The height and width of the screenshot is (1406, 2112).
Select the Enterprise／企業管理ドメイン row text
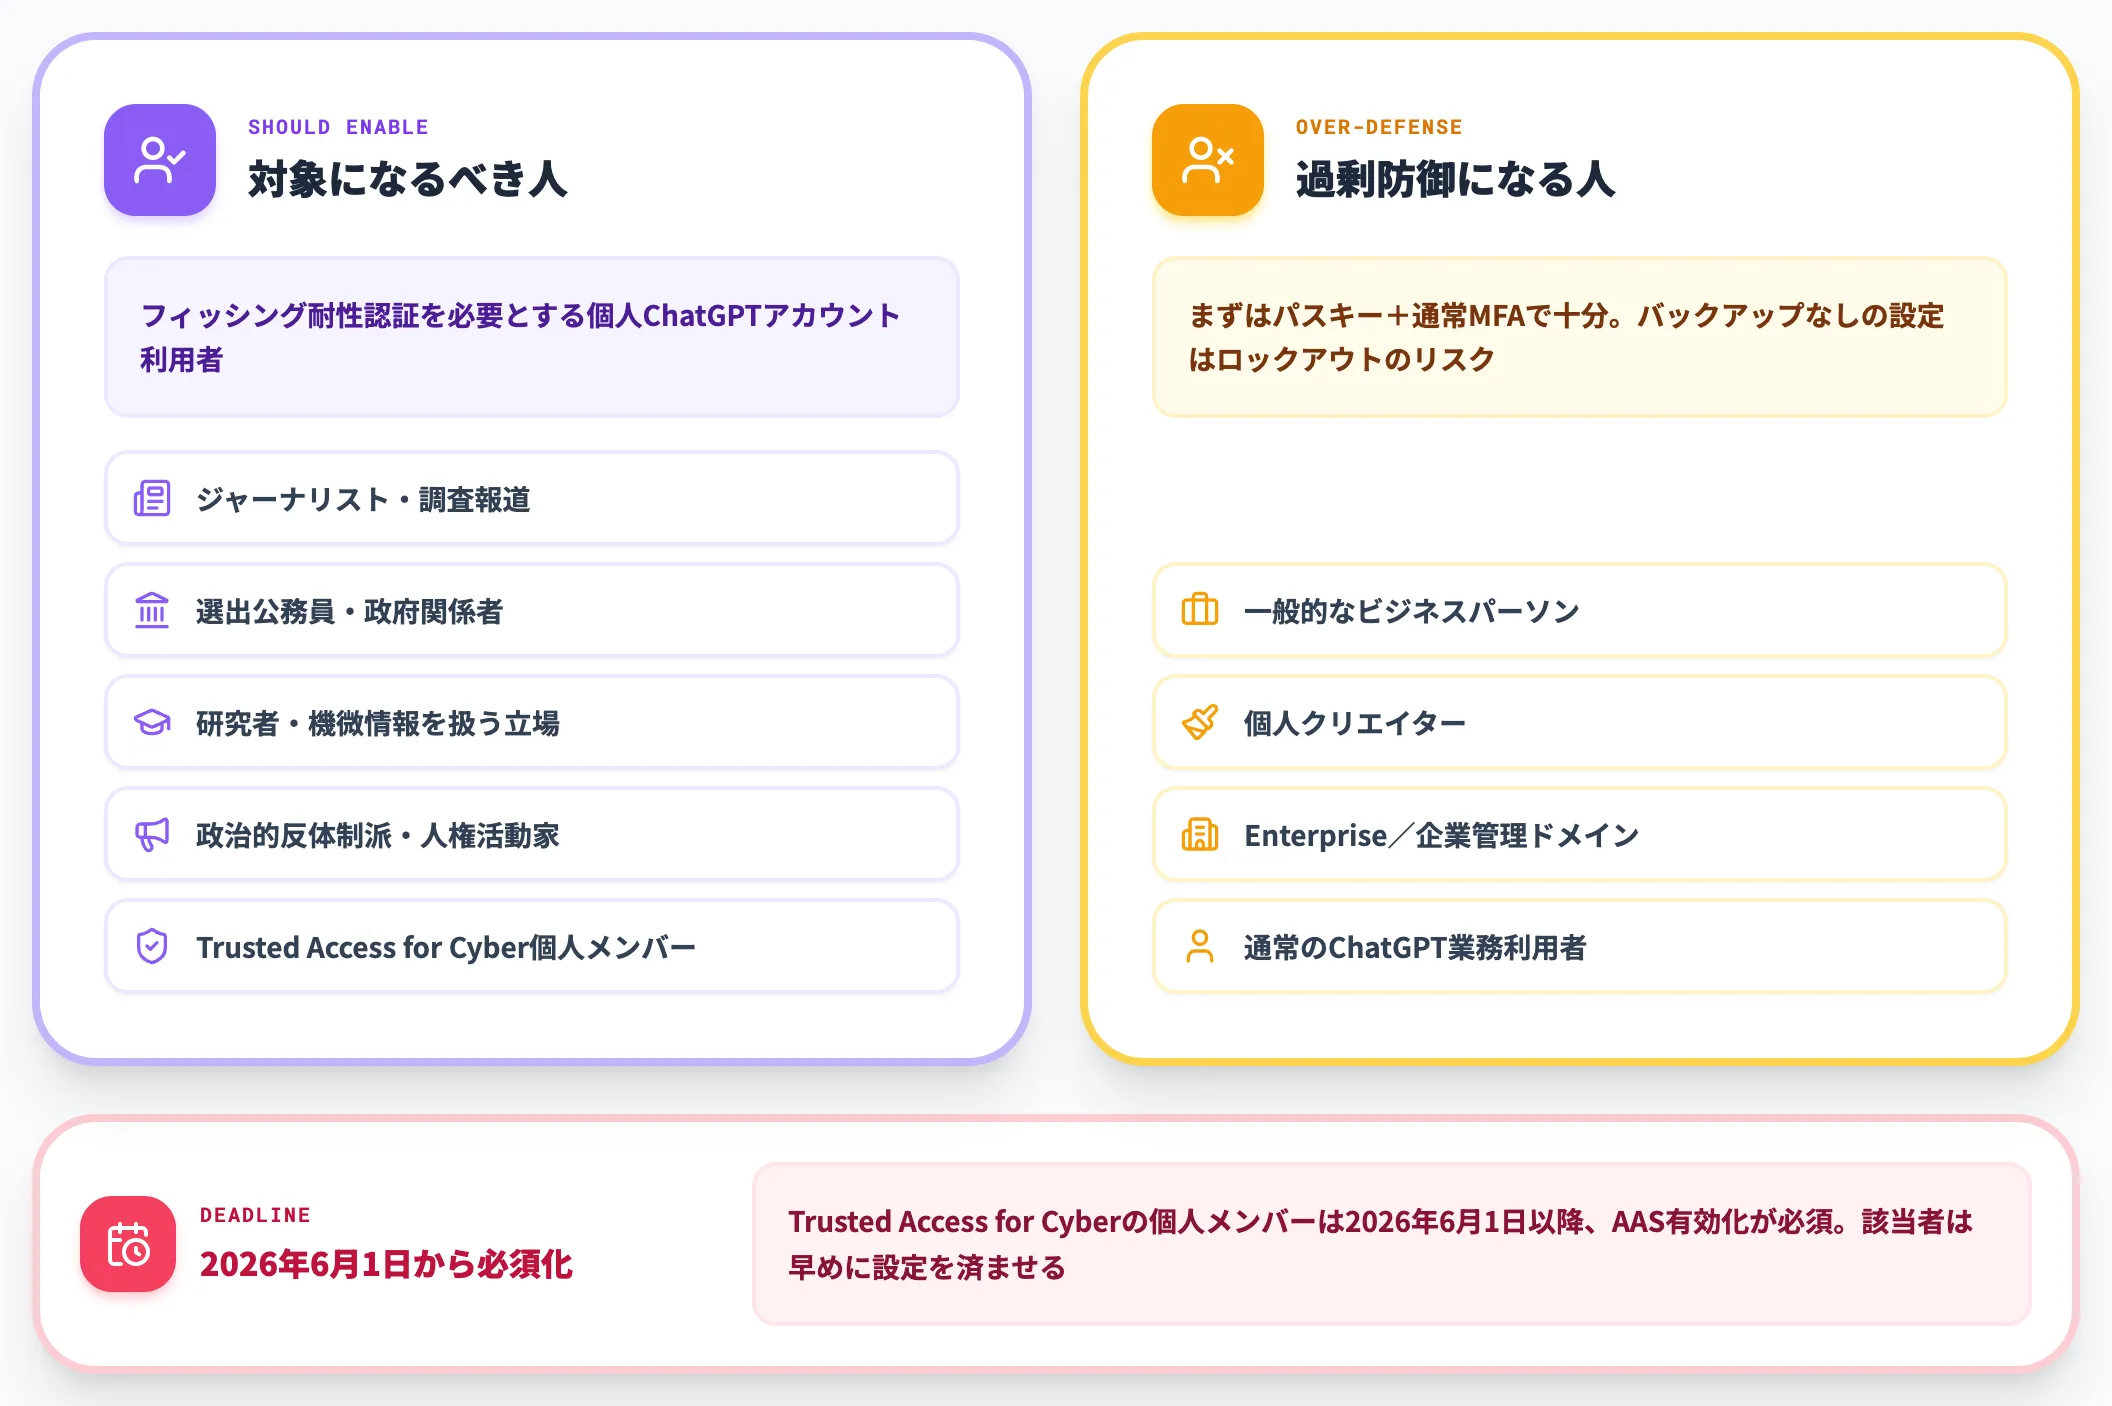pos(1441,835)
